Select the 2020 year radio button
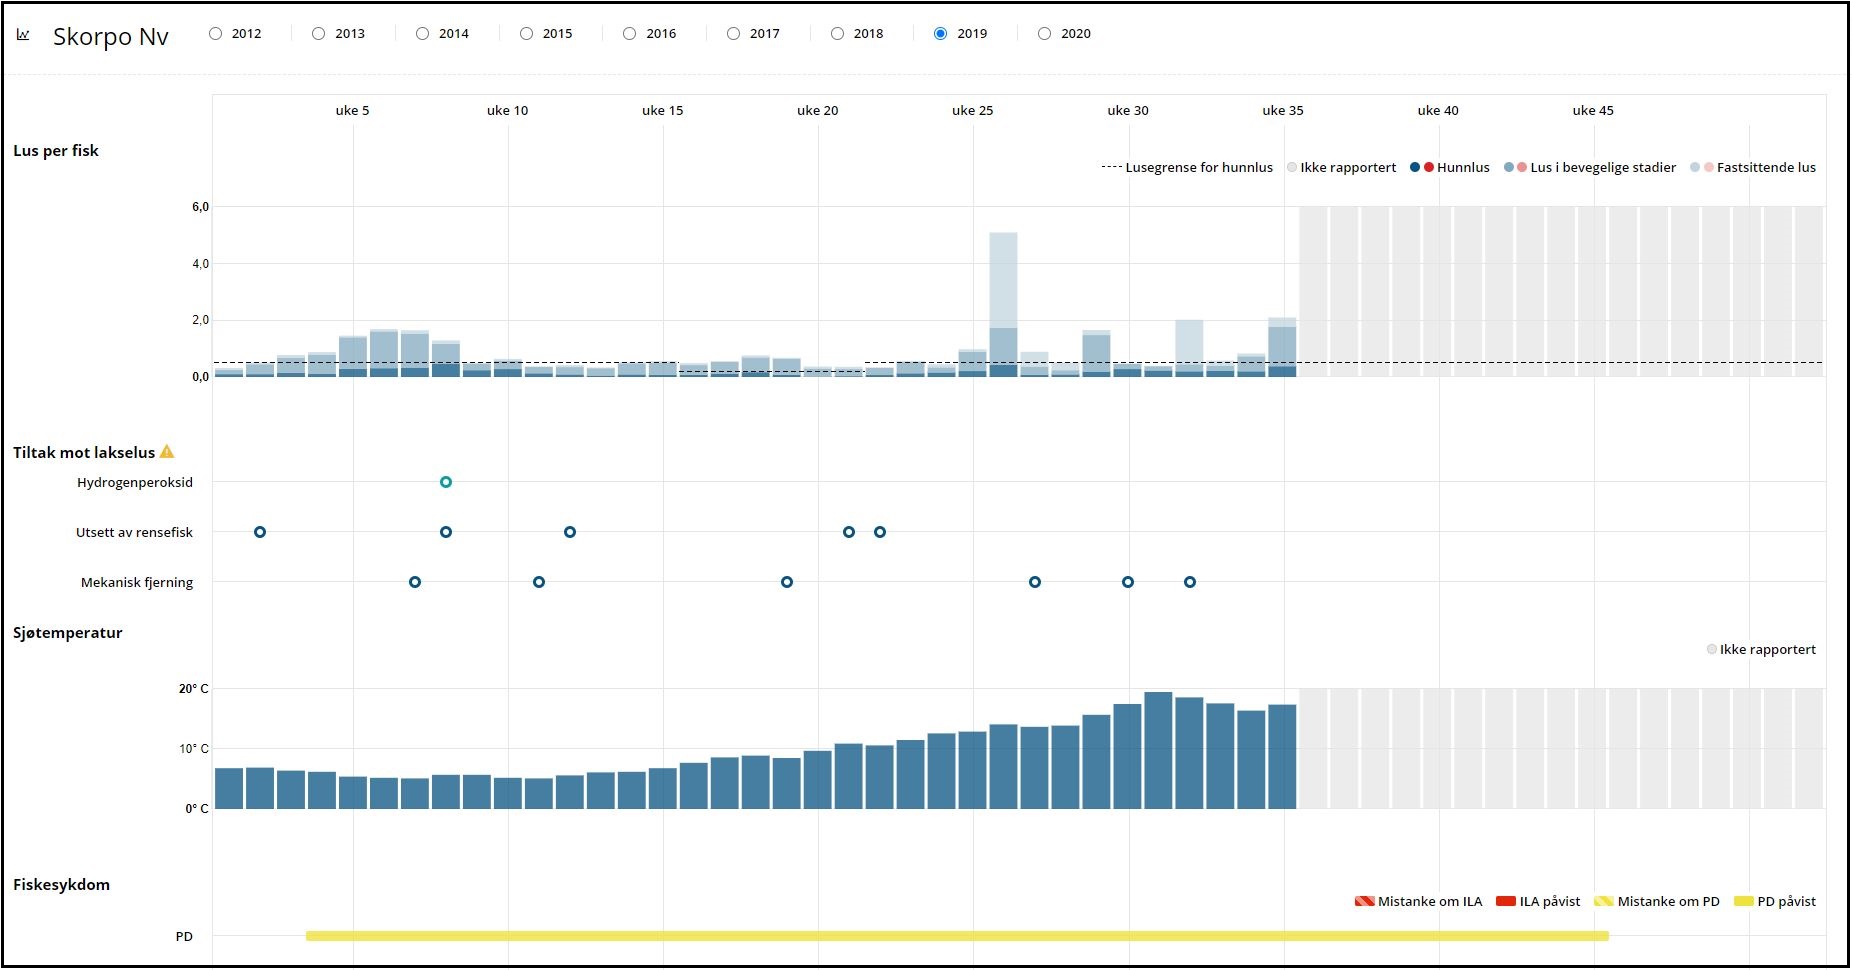The height and width of the screenshot is (970, 1852). tap(1045, 34)
